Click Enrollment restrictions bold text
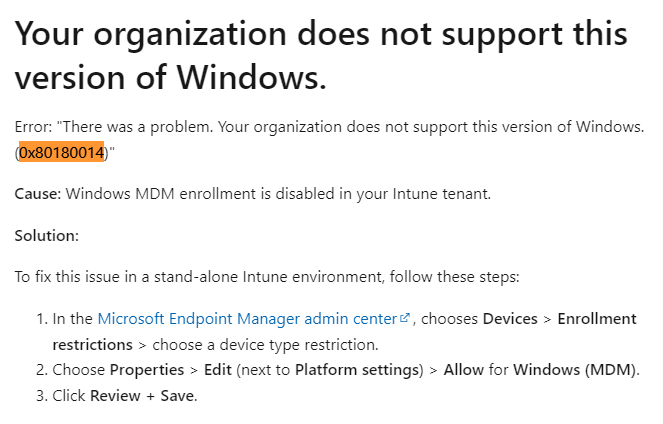Viewport: 663px width, 424px height. 344,332
